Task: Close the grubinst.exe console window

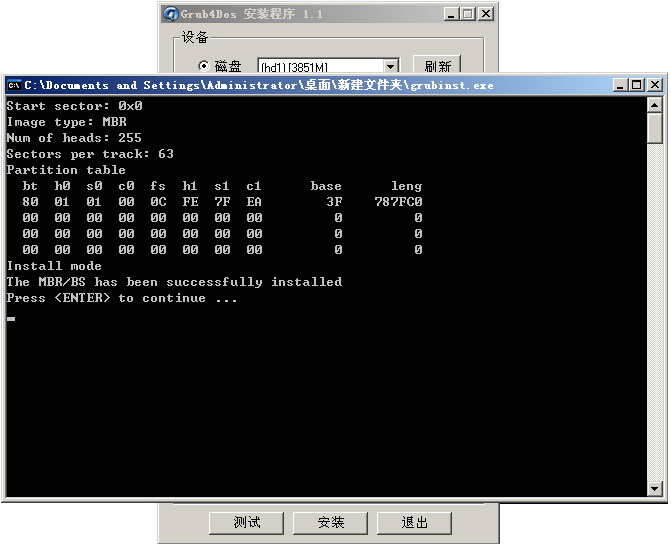Action: coord(655,86)
